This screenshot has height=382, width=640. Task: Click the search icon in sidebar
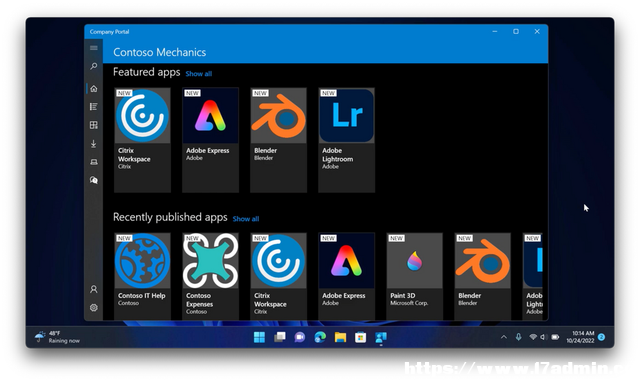[x=93, y=66]
